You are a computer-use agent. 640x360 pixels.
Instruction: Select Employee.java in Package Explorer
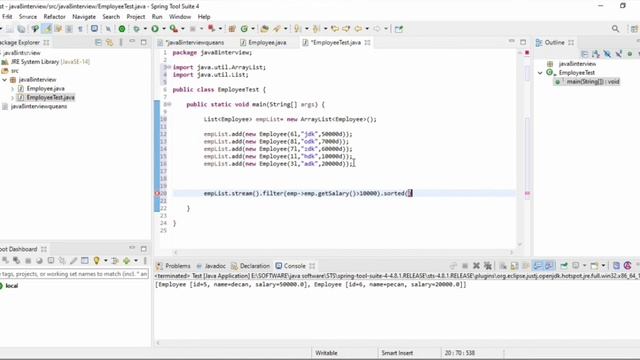(41, 89)
